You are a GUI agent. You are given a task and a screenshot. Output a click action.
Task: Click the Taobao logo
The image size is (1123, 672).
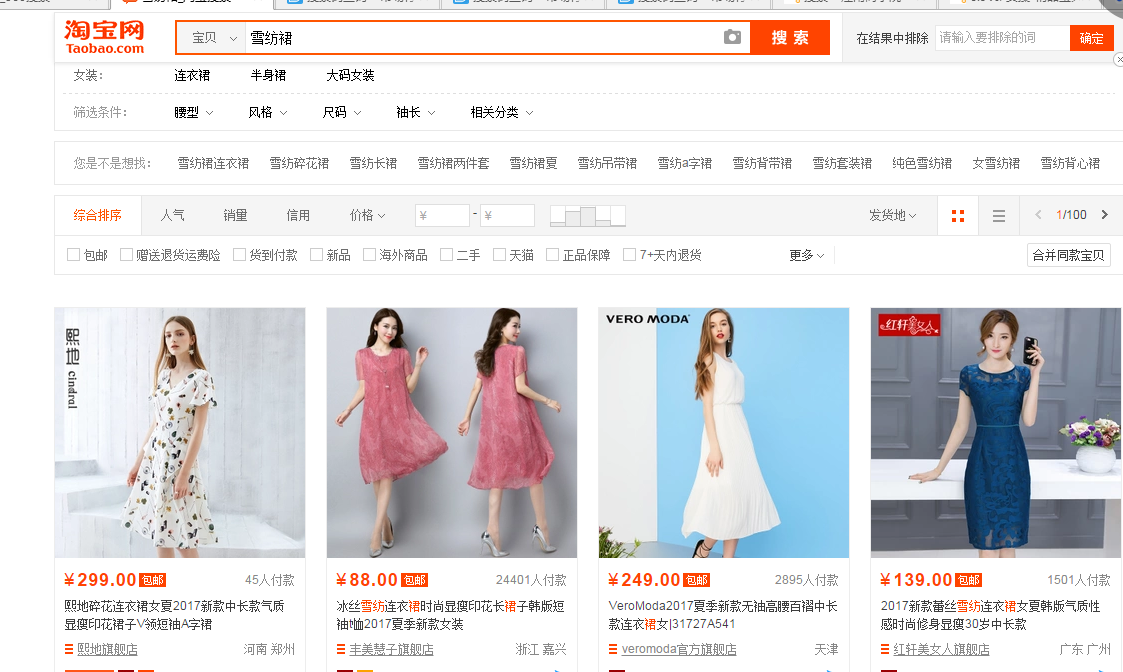(104, 37)
